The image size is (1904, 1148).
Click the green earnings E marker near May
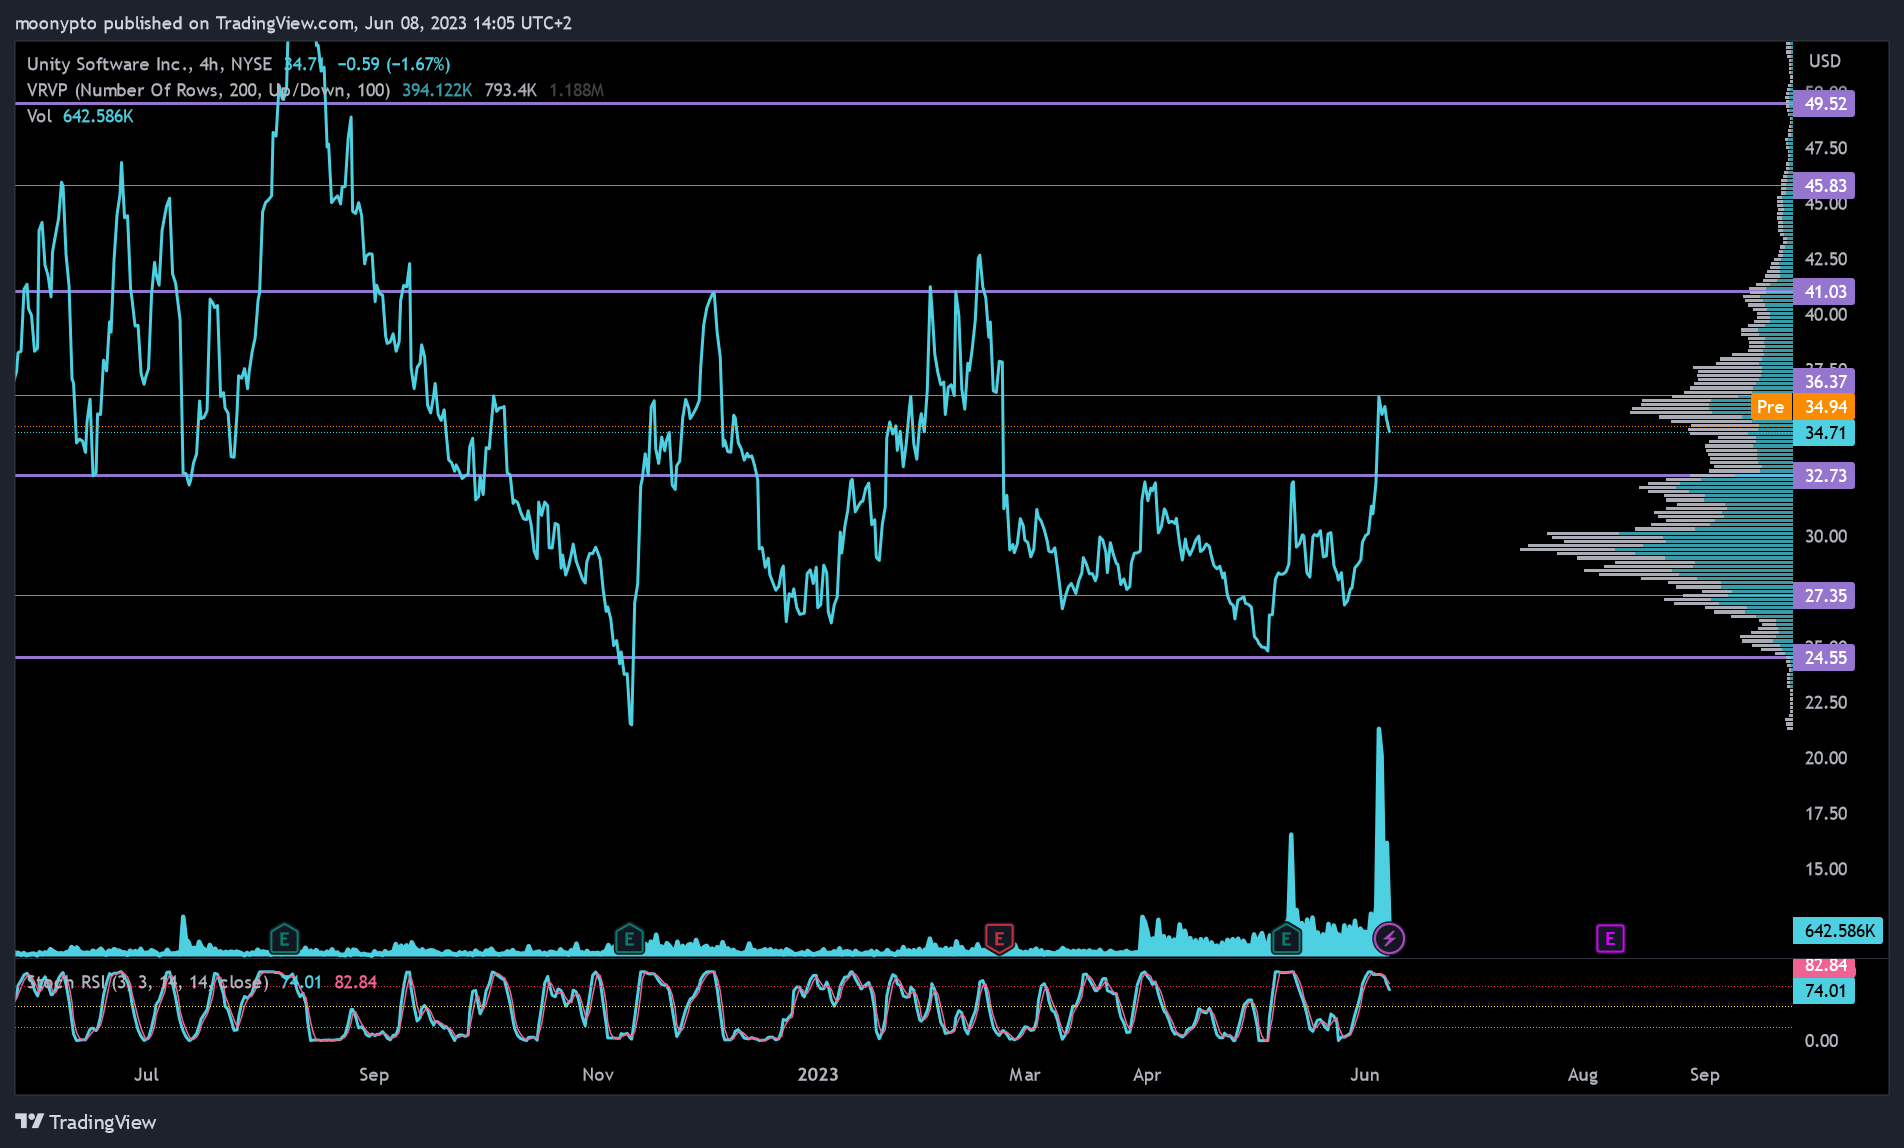click(1286, 939)
